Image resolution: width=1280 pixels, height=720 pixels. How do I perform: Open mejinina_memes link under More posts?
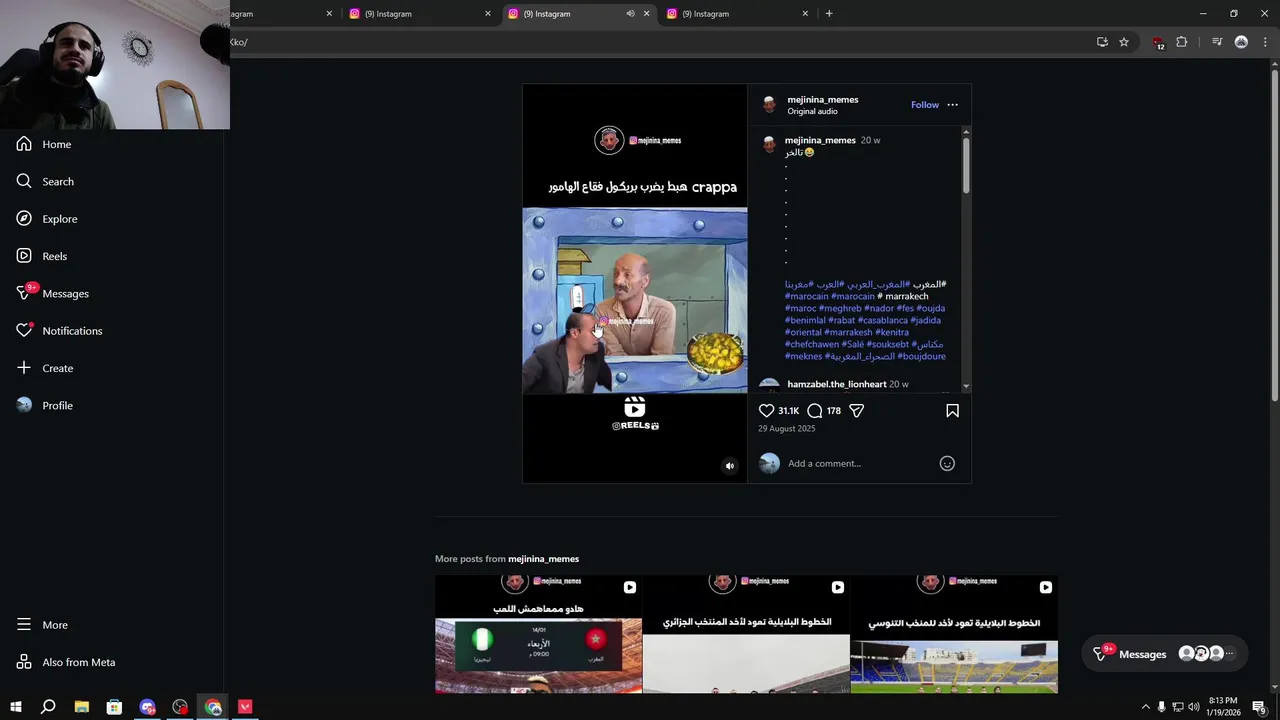click(543, 559)
